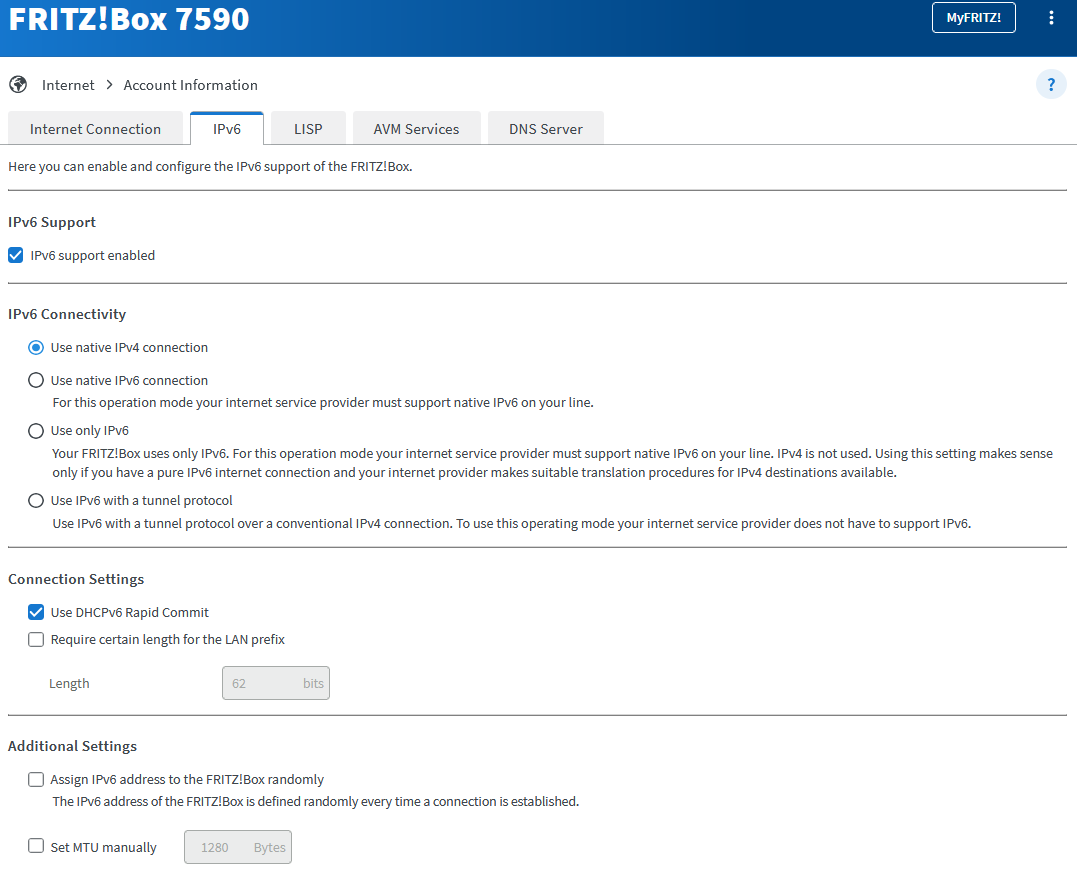Viewport: 1077px width, 870px height.
Task: Enable Require certain length for LAN prefix
Action: [36, 639]
